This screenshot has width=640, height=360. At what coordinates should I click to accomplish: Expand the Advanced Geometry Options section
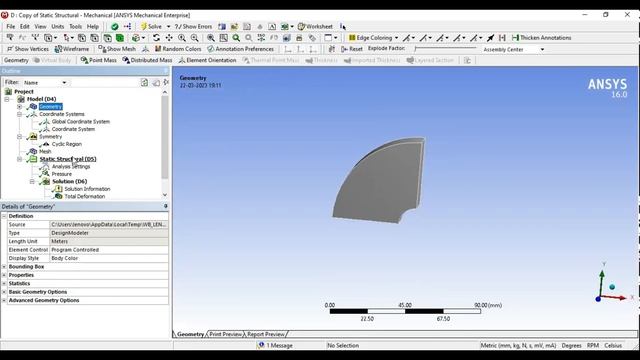point(4,300)
